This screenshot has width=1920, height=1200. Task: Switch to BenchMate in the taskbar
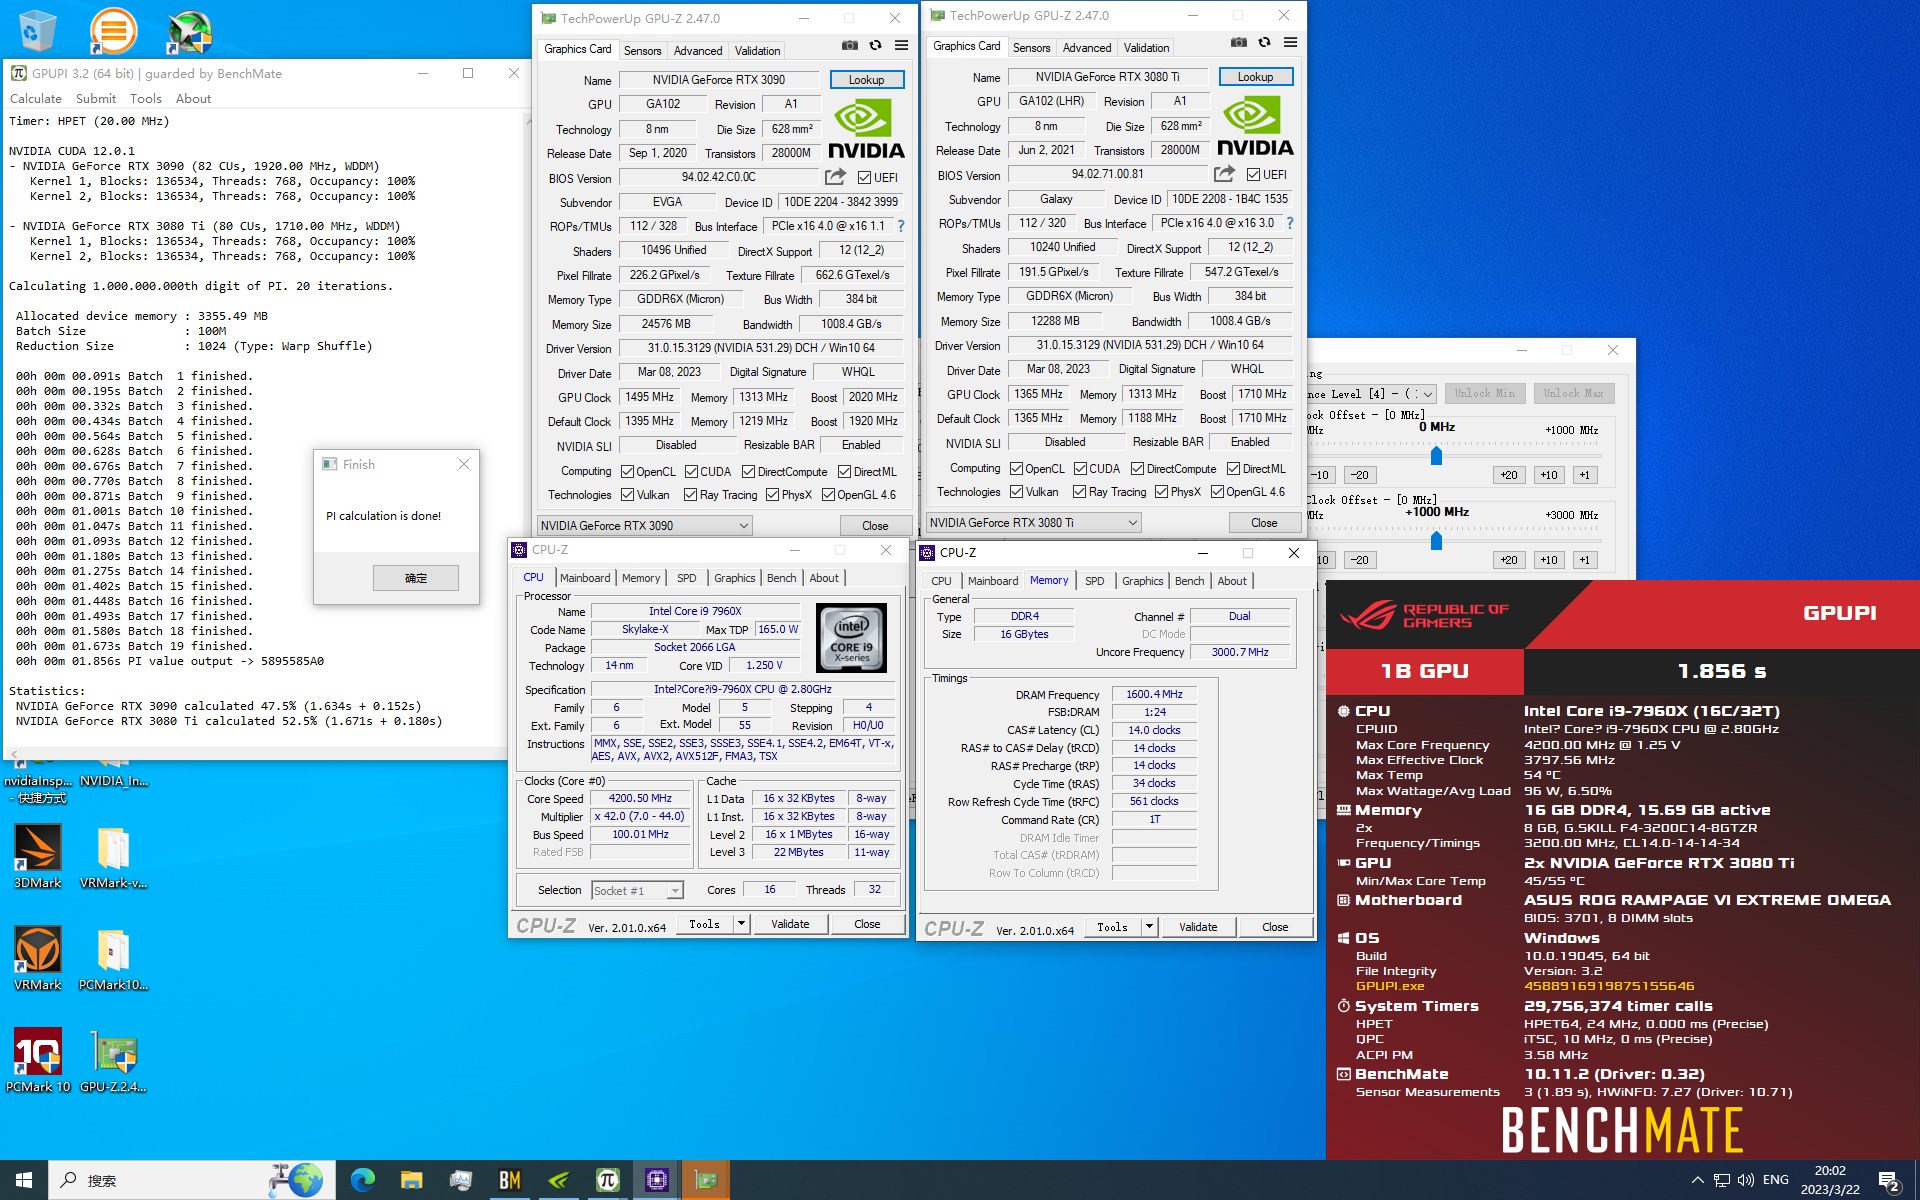coord(509,1180)
